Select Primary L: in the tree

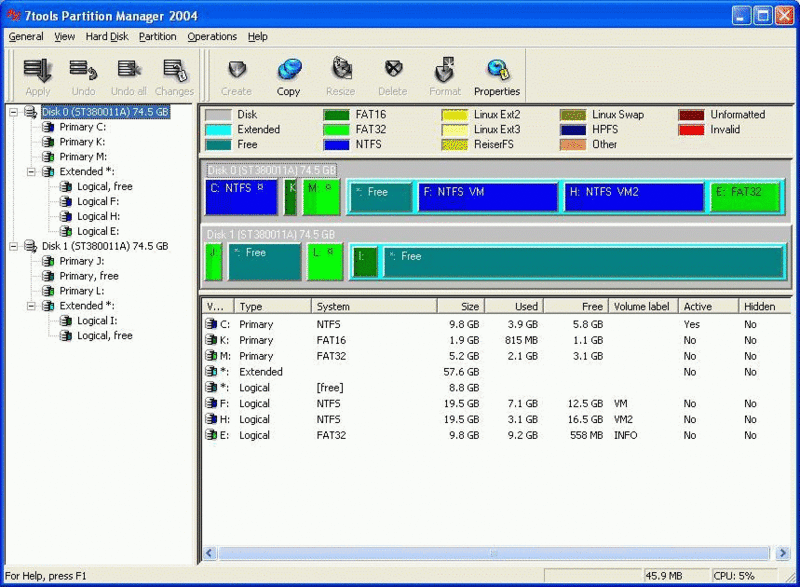pos(82,291)
